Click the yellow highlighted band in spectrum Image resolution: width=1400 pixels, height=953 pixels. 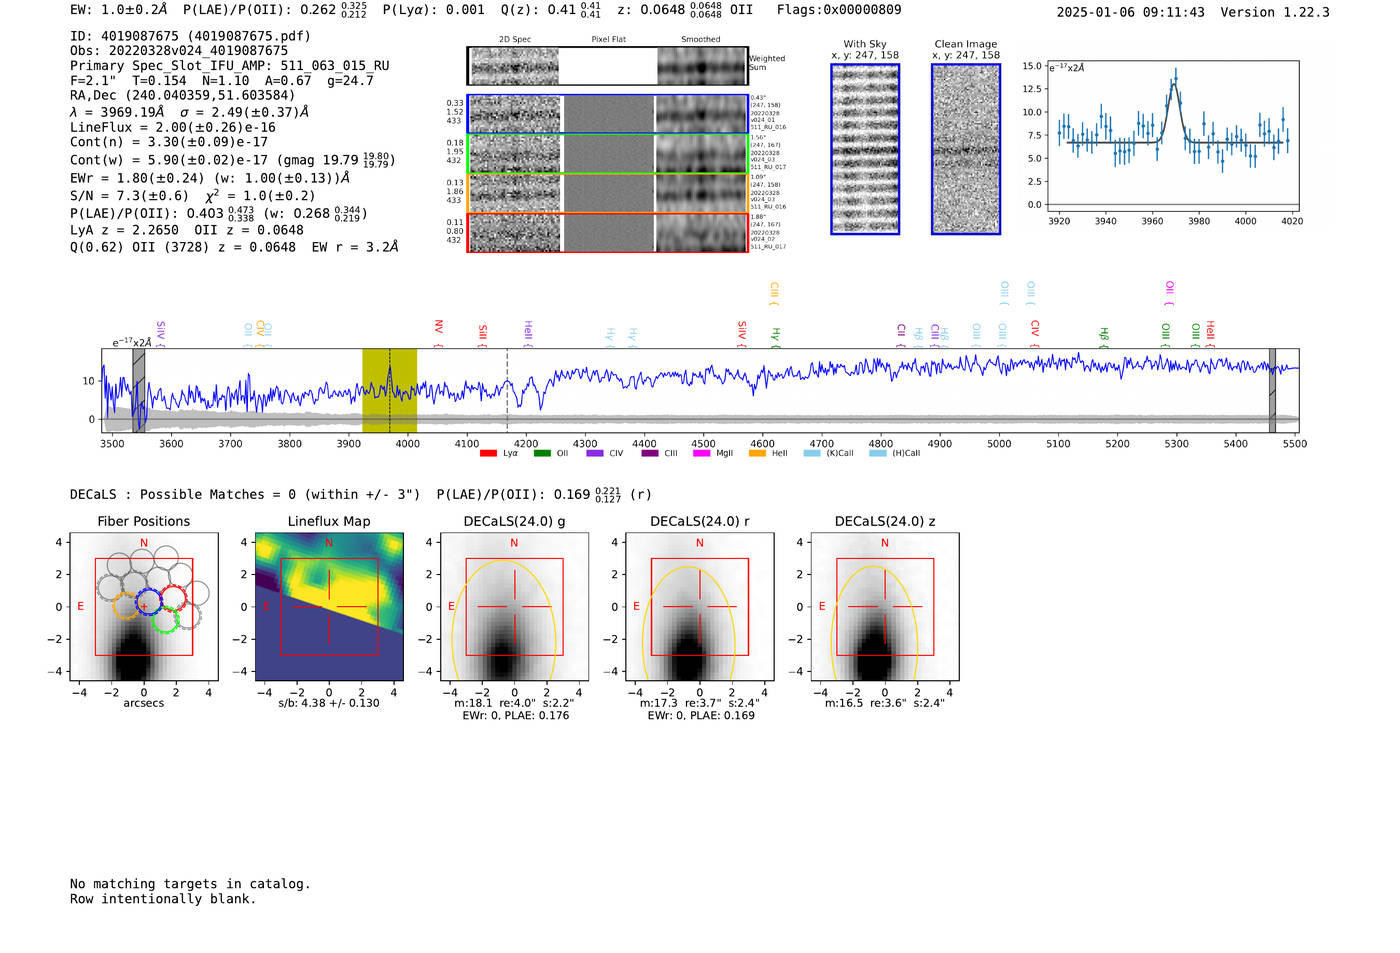click(389, 390)
